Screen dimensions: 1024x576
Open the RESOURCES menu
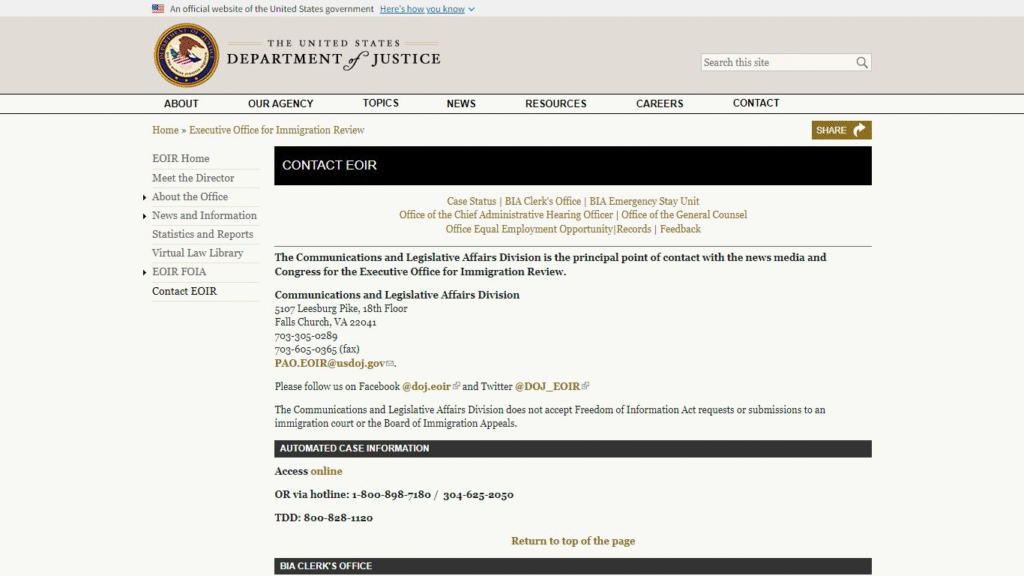[x=555, y=104]
